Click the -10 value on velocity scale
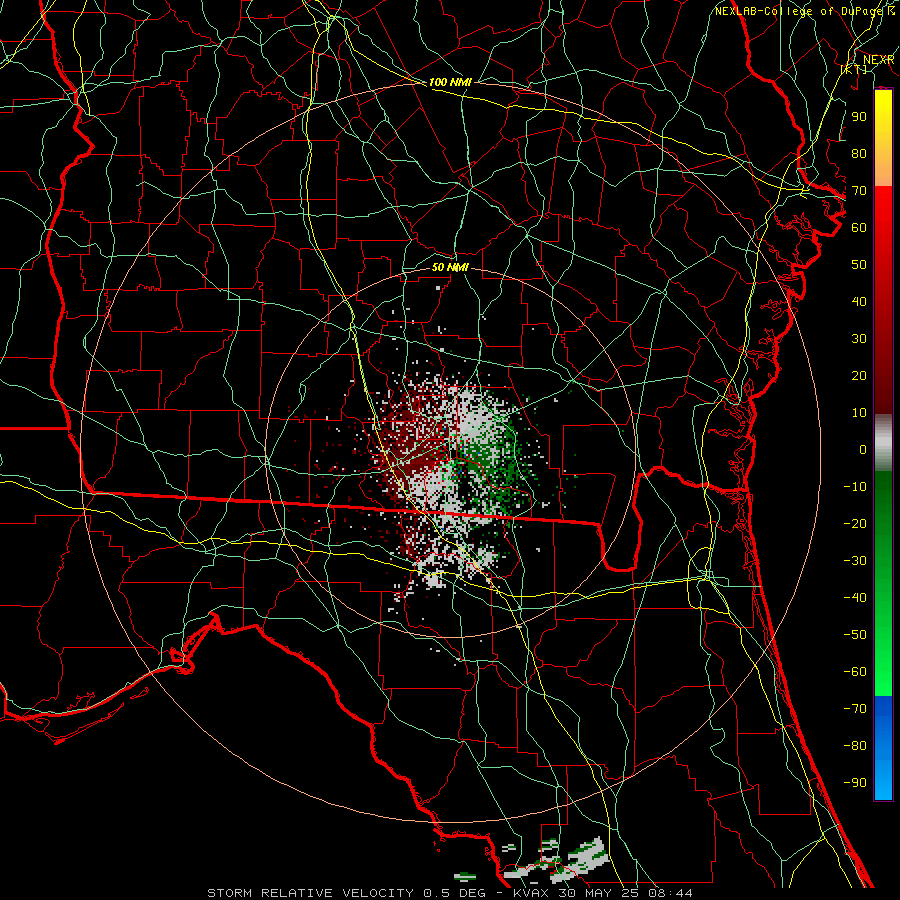The image size is (900, 900). (x=855, y=487)
